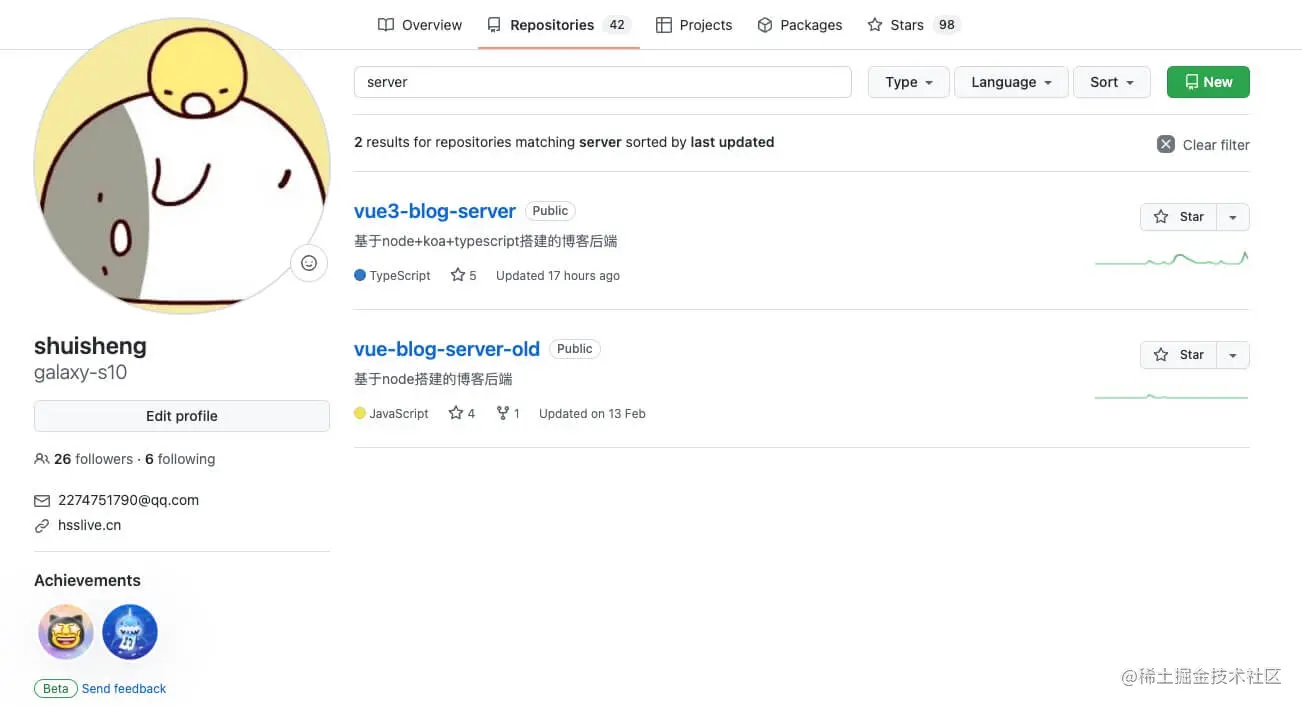
Task: Click the shuisheng profile name
Action: tap(90, 346)
